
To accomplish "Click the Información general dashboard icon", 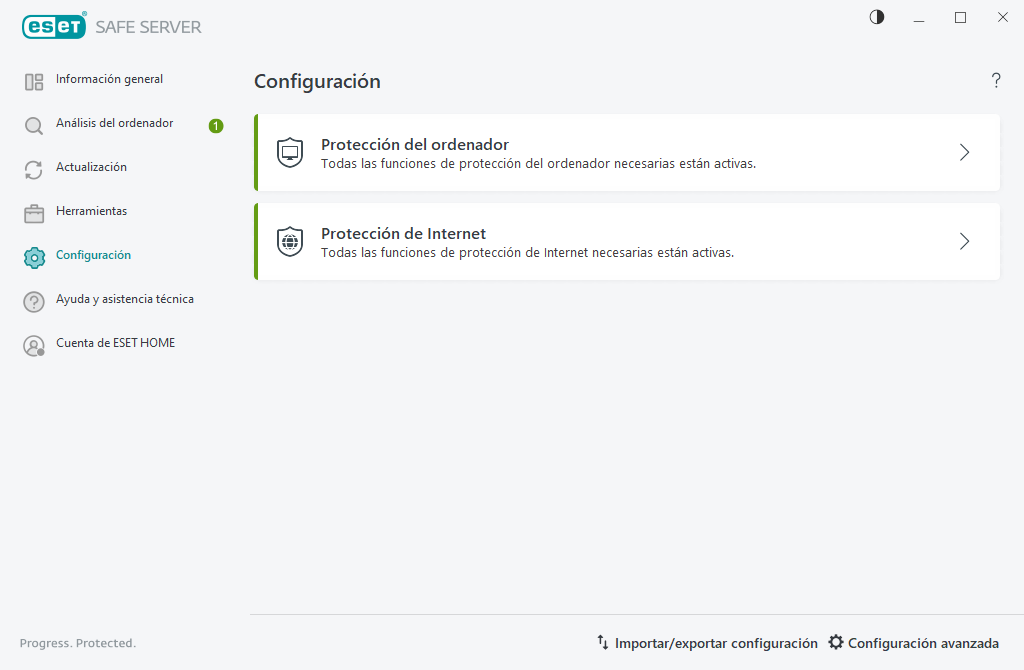I will pos(33,81).
